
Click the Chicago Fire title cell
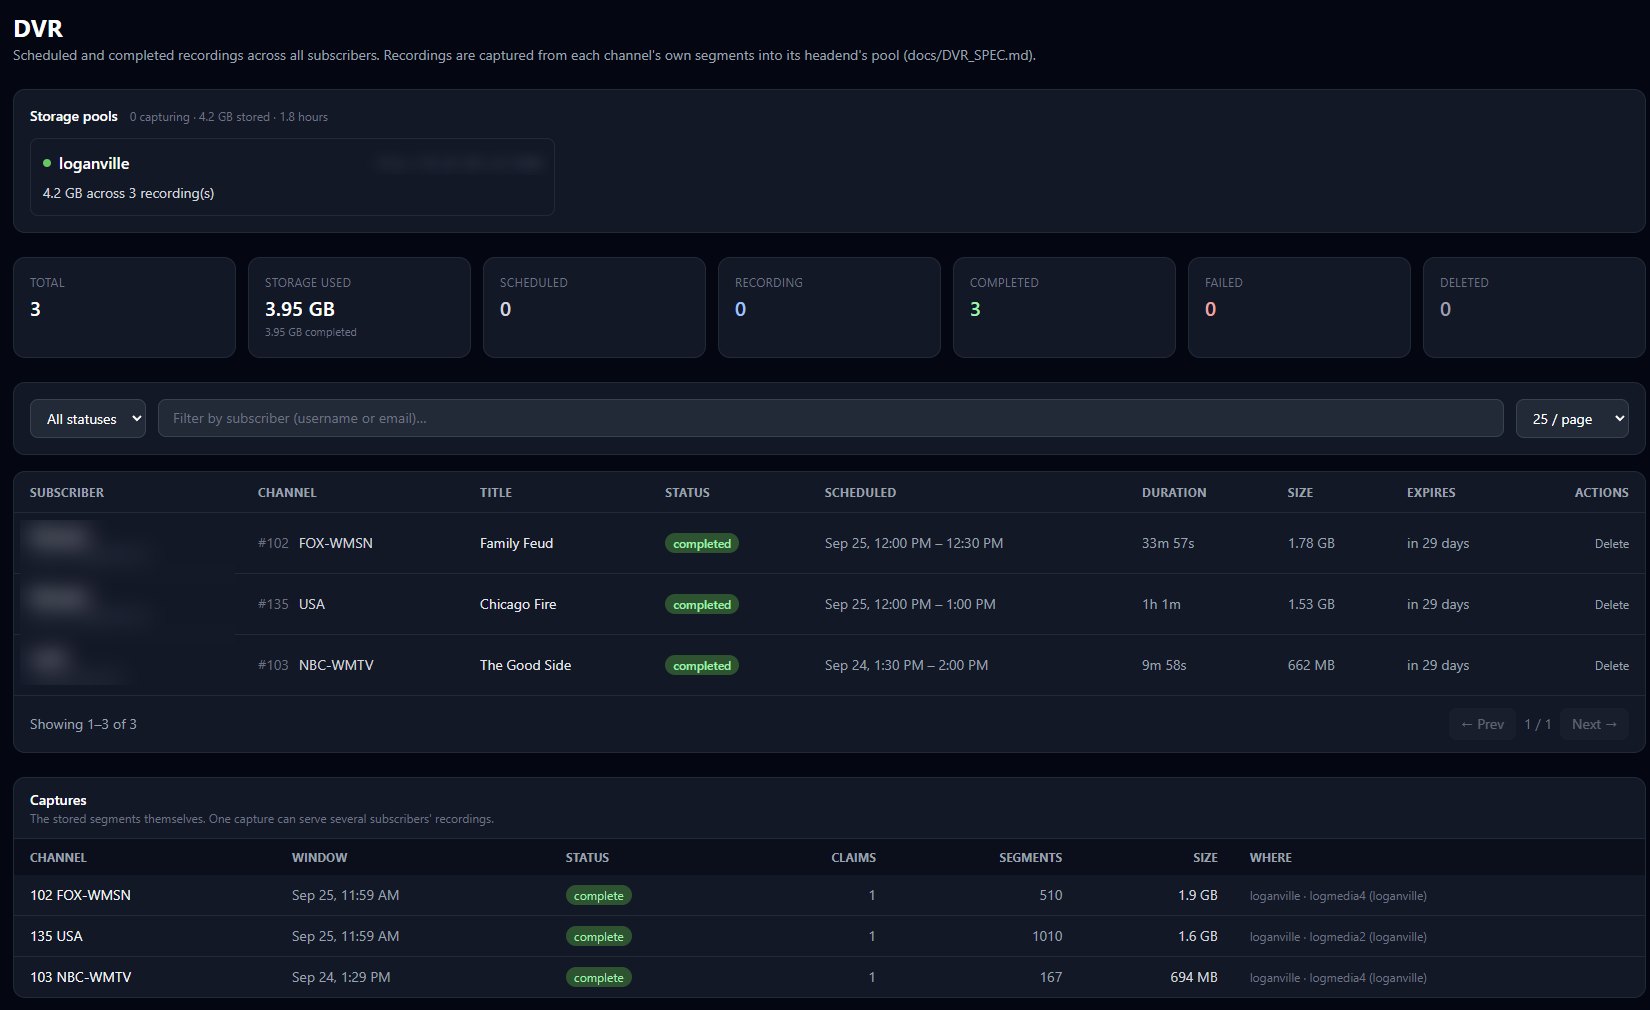pyautogui.click(x=518, y=604)
